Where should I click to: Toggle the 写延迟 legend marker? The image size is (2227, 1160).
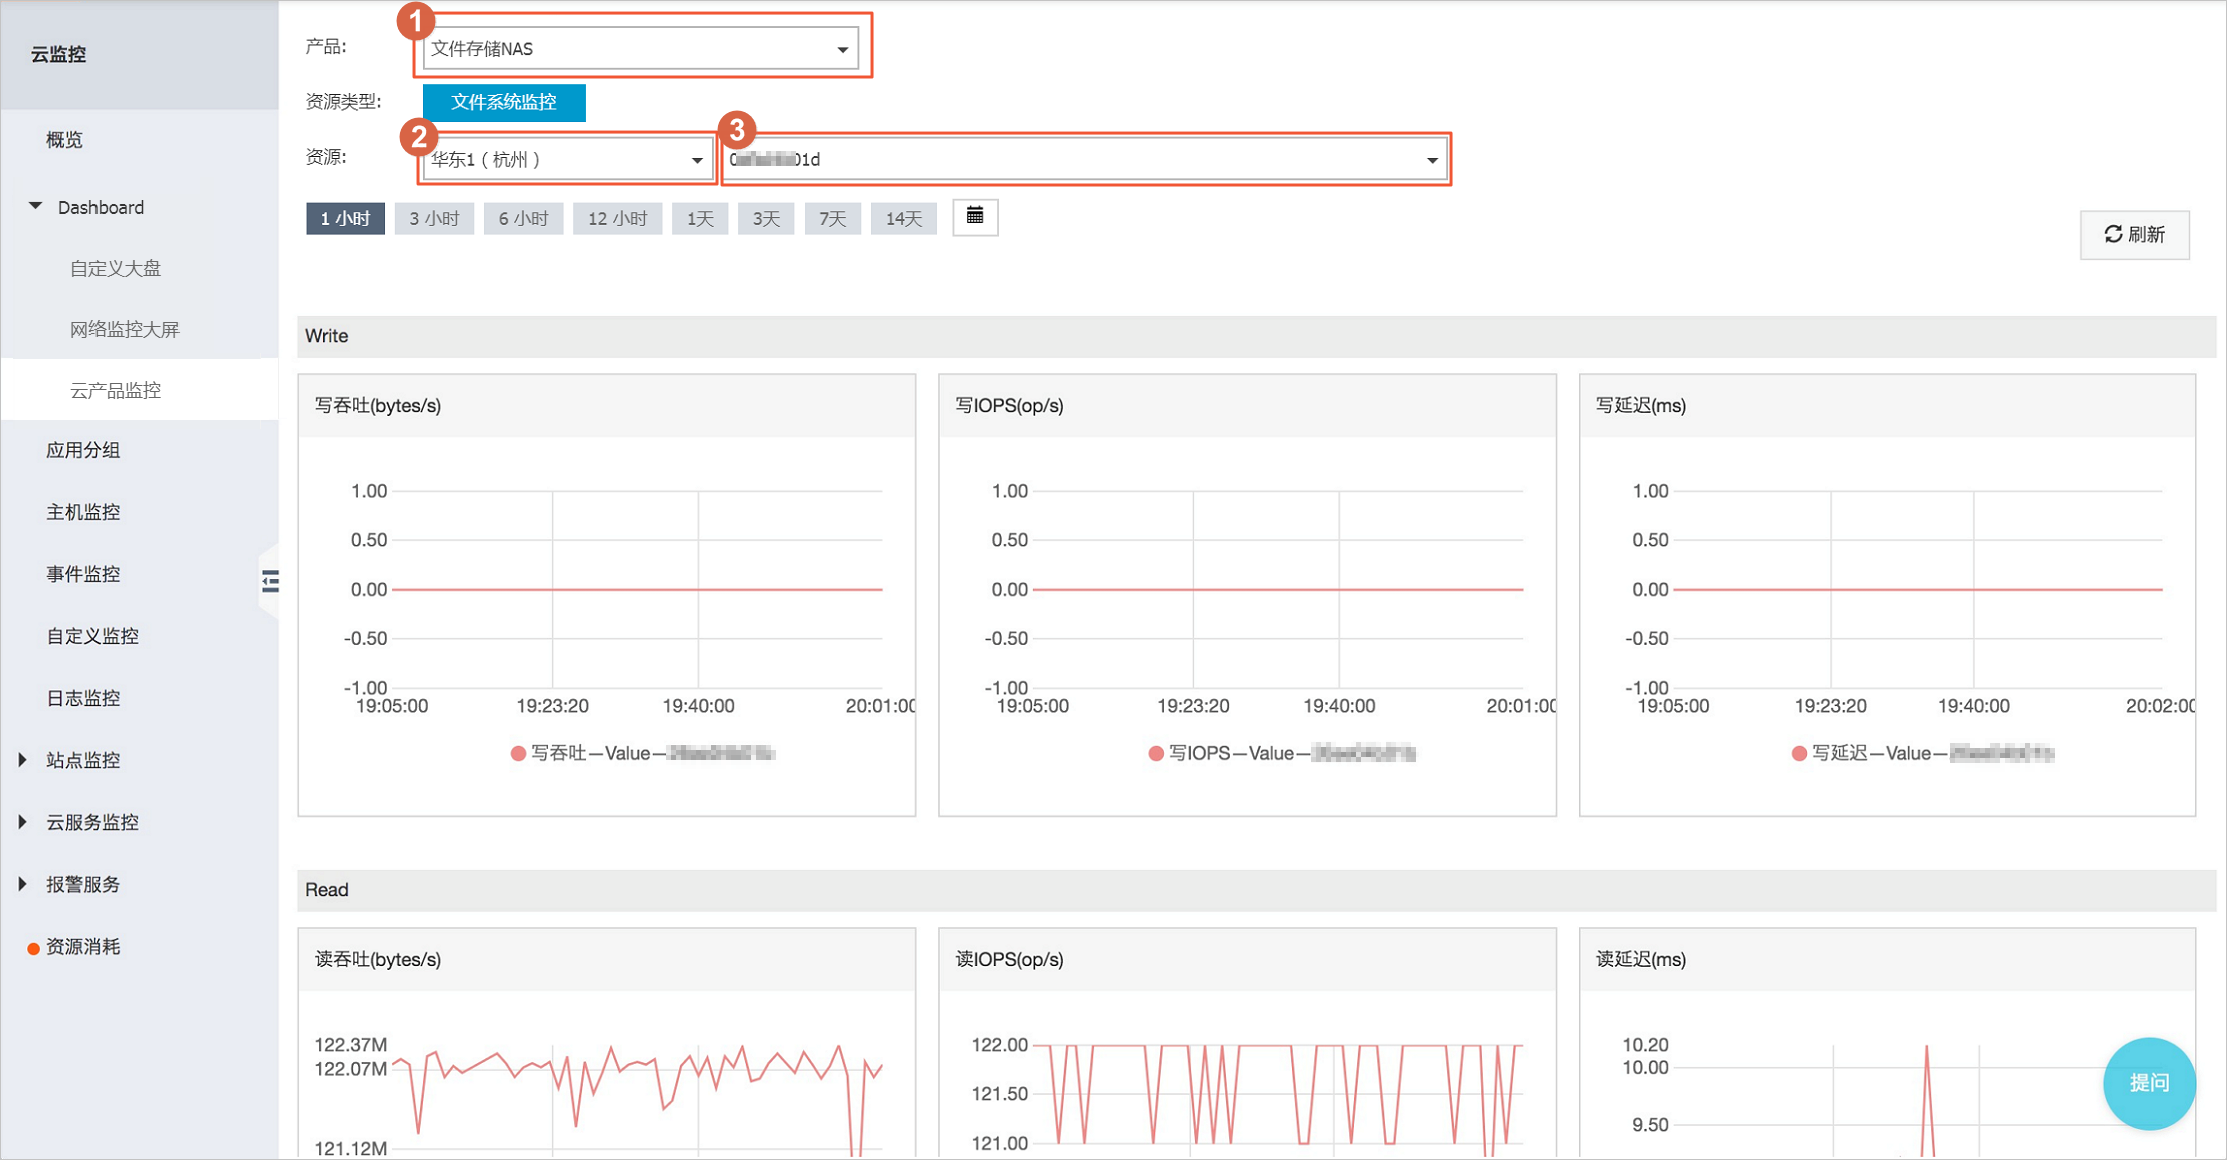tap(1799, 753)
